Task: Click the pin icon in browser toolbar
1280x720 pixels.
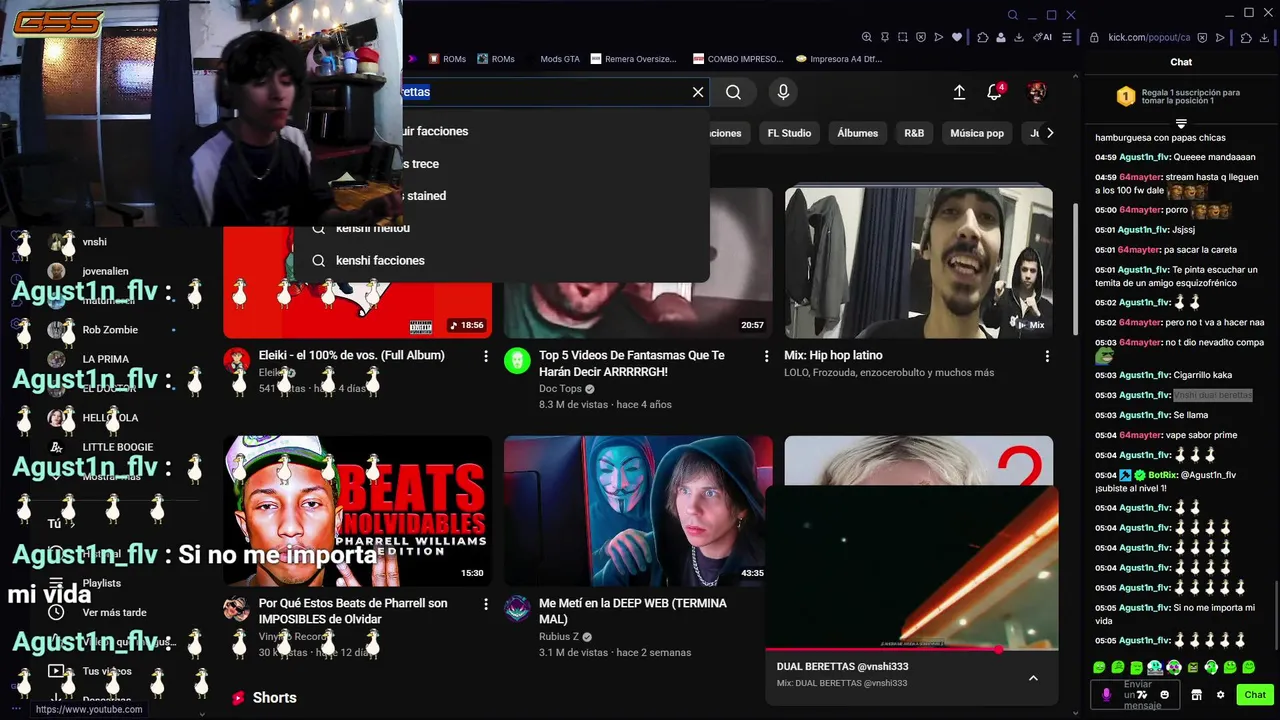Action: pos(885,37)
